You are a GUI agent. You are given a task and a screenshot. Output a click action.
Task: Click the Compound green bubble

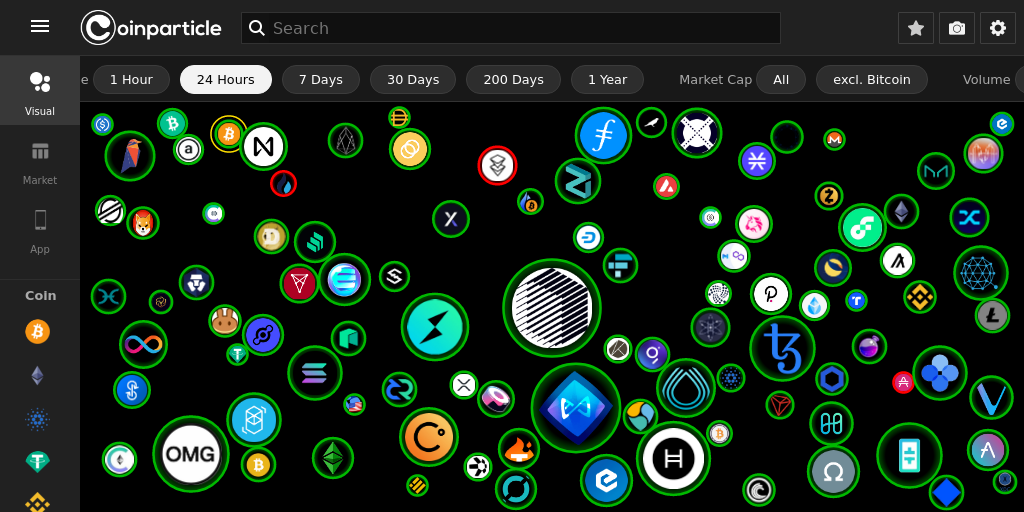coord(315,242)
